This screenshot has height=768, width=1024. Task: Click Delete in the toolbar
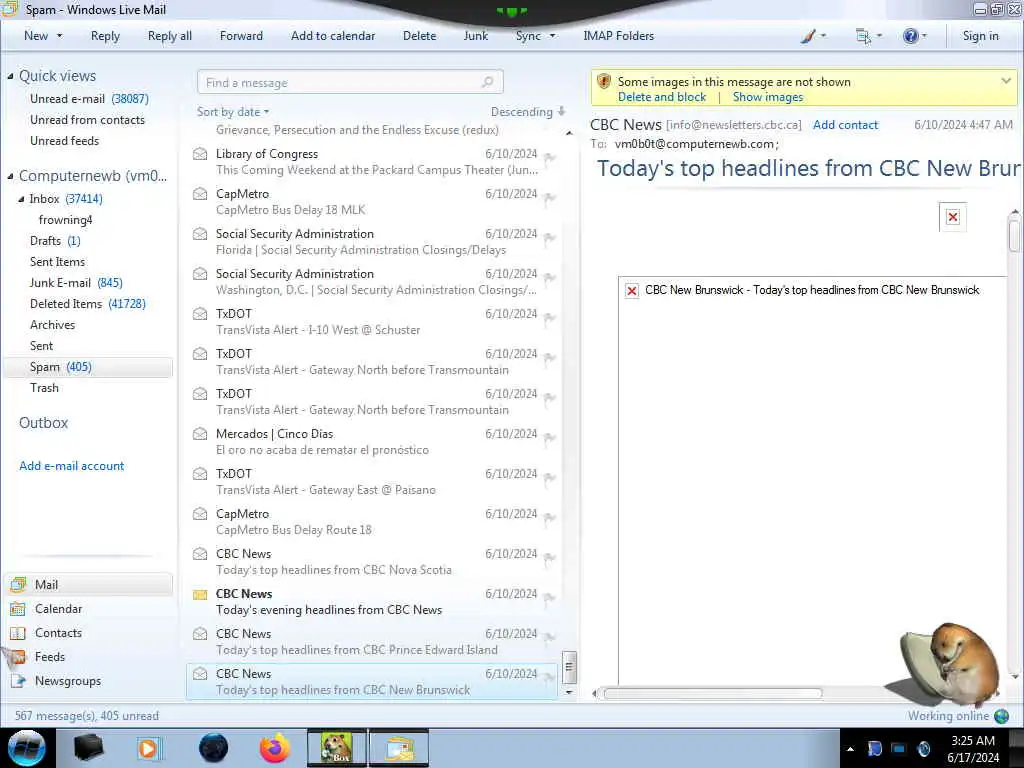419,36
